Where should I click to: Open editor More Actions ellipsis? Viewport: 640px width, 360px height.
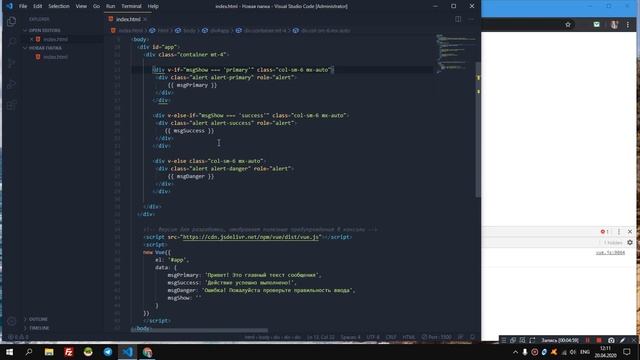point(471,19)
